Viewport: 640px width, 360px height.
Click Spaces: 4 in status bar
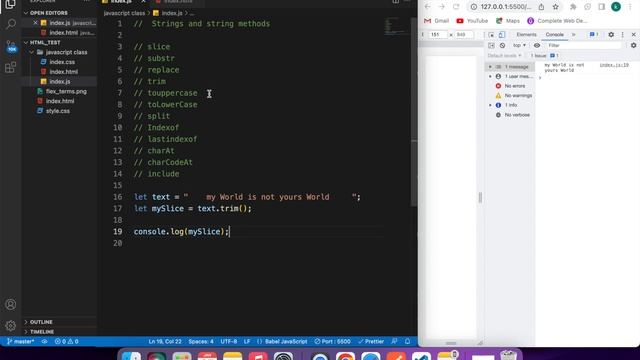(201, 341)
